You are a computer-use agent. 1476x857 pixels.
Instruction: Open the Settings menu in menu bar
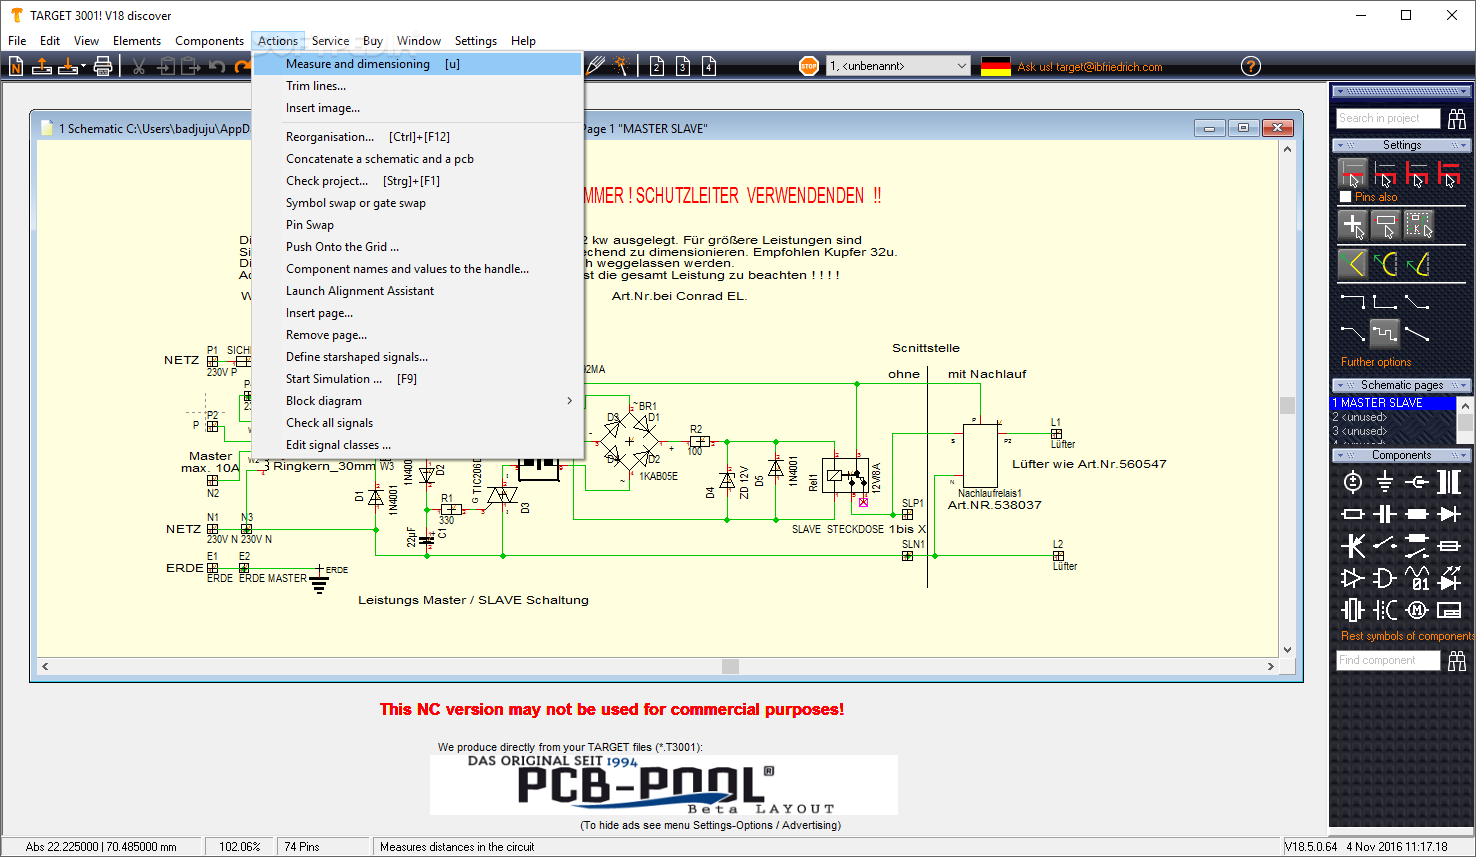point(475,41)
